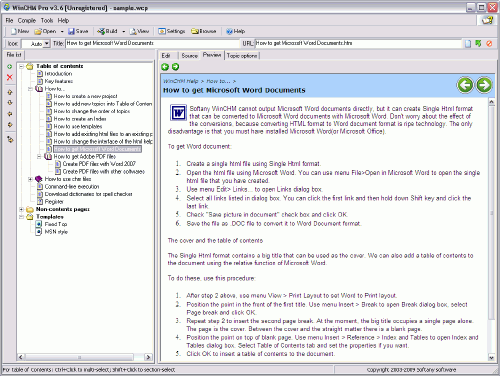The height and width of the screenshot is (376, 500).
Task: Open the Tools menu
Action: click(x=47, y=20)
